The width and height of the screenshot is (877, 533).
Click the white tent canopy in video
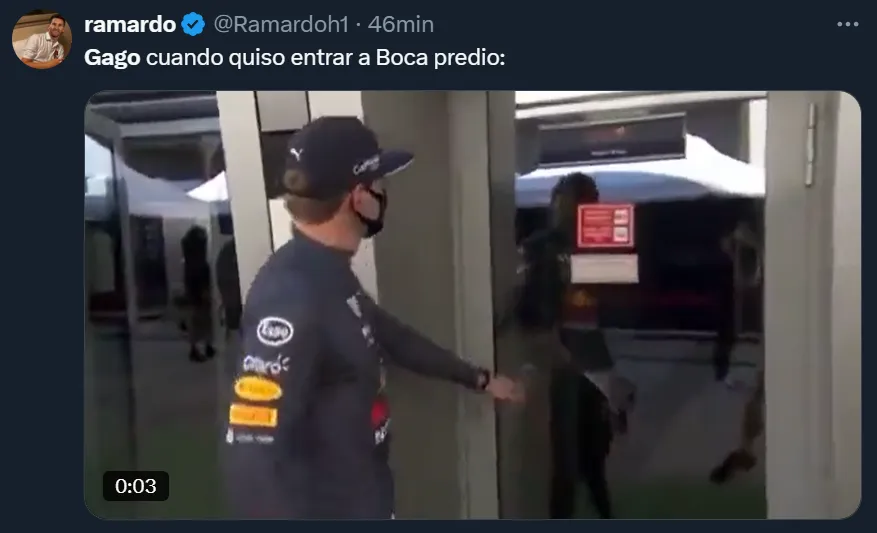[x=640, y=173]
